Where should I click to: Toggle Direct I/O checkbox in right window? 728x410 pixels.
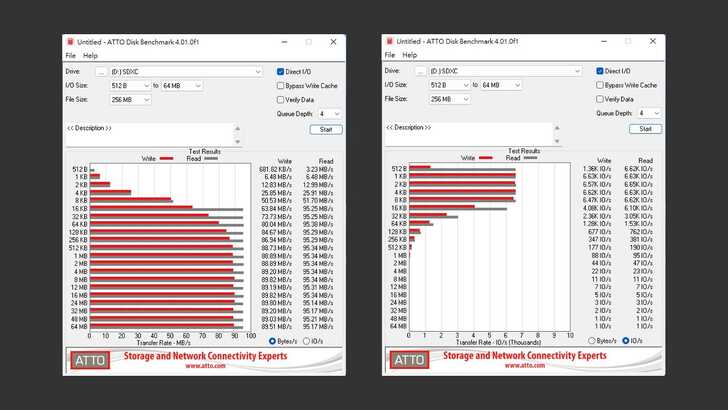(x=600, y=72)
